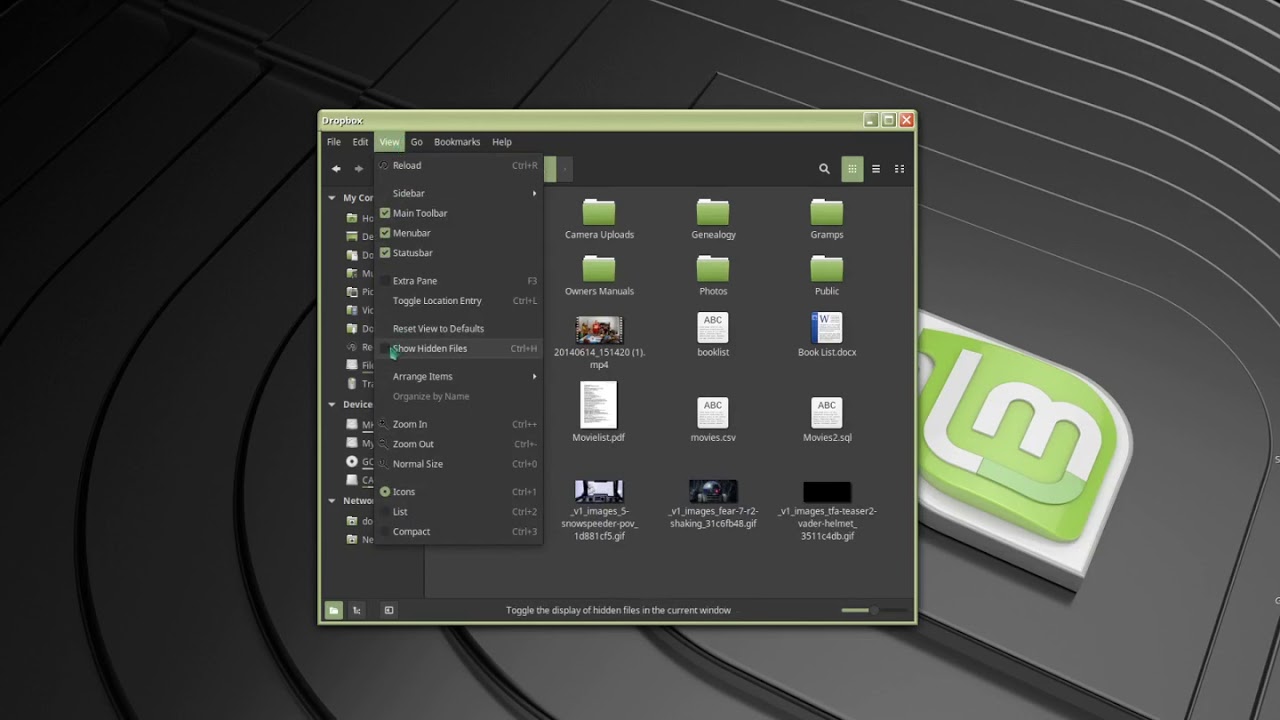Toggle the Main Toolbar checkbox
The height and width of the screenshot is (720, 1280).
click(385, 213)
